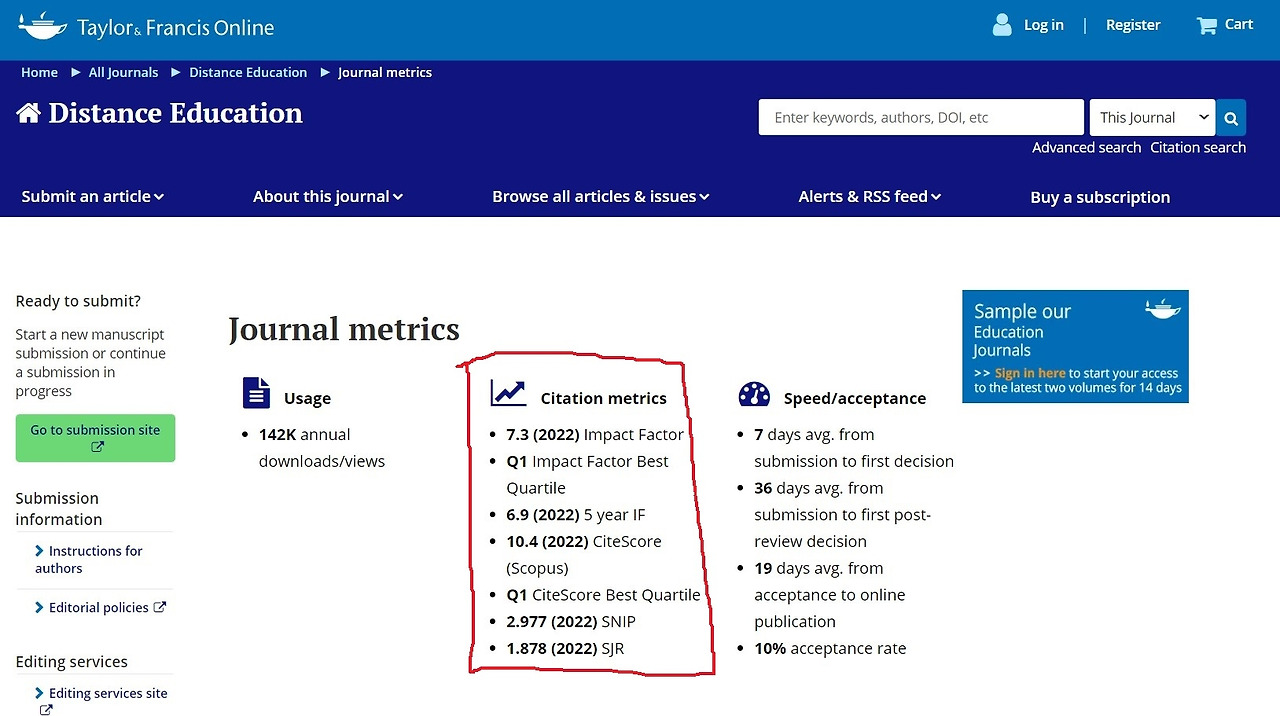The image size is (1280, 716).
Task: Click 7 days avg. first decision text
Action: tap(854, 448)
